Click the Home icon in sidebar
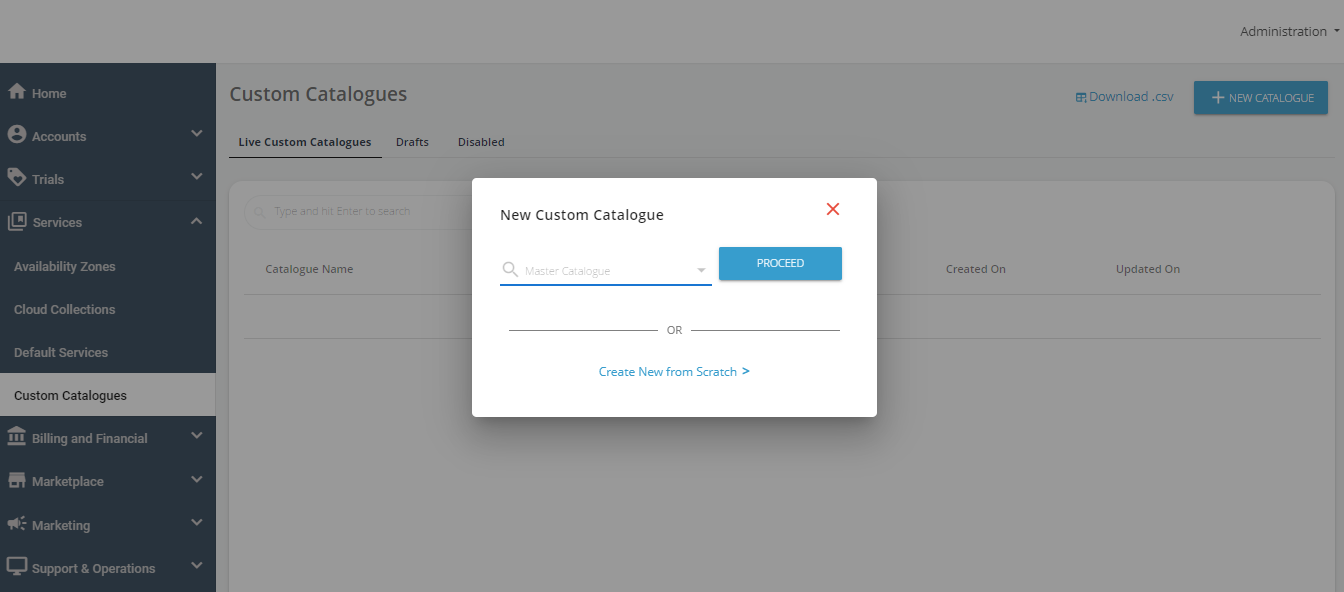This screenshot has width=1344, height=592. coord(17,92)
